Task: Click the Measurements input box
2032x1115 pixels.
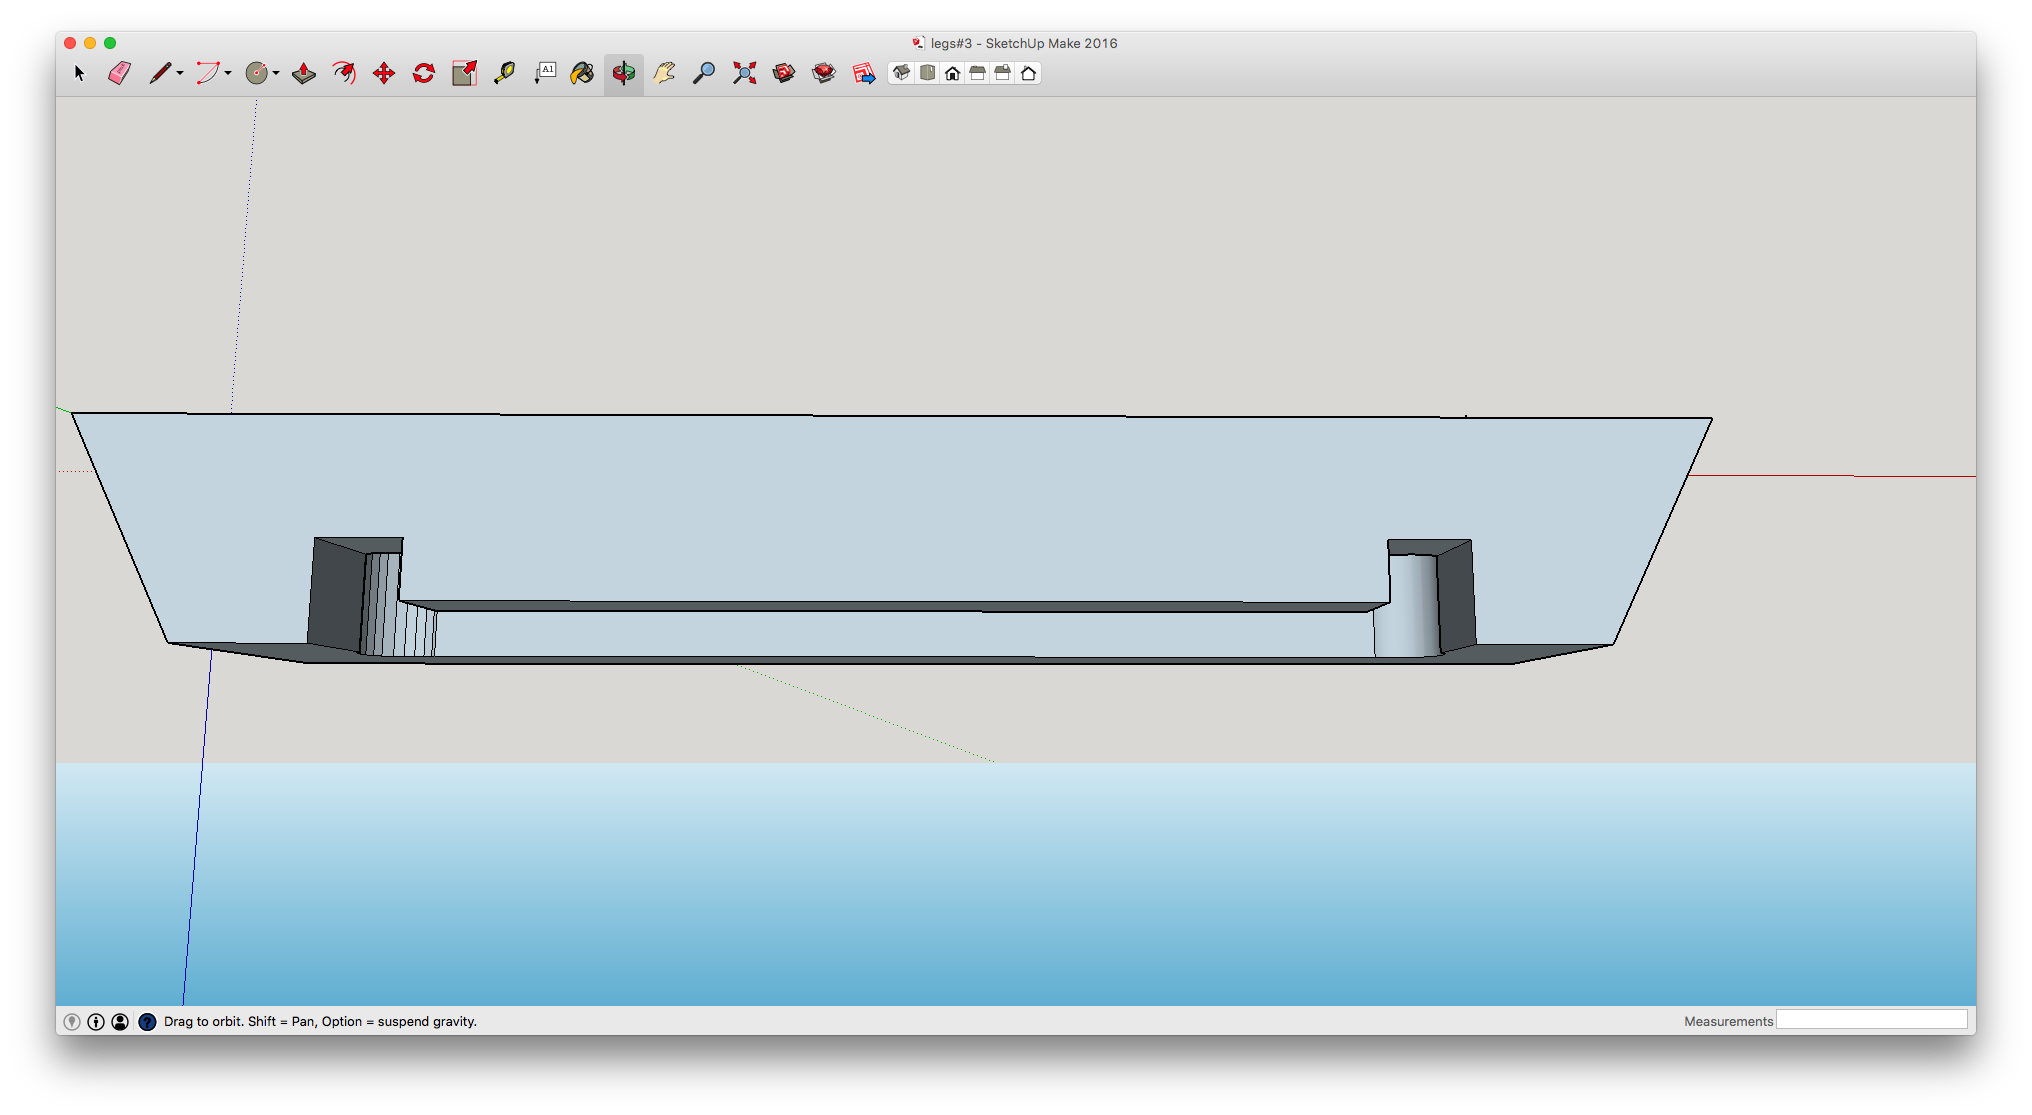Action: (x=1870, y=1020)
